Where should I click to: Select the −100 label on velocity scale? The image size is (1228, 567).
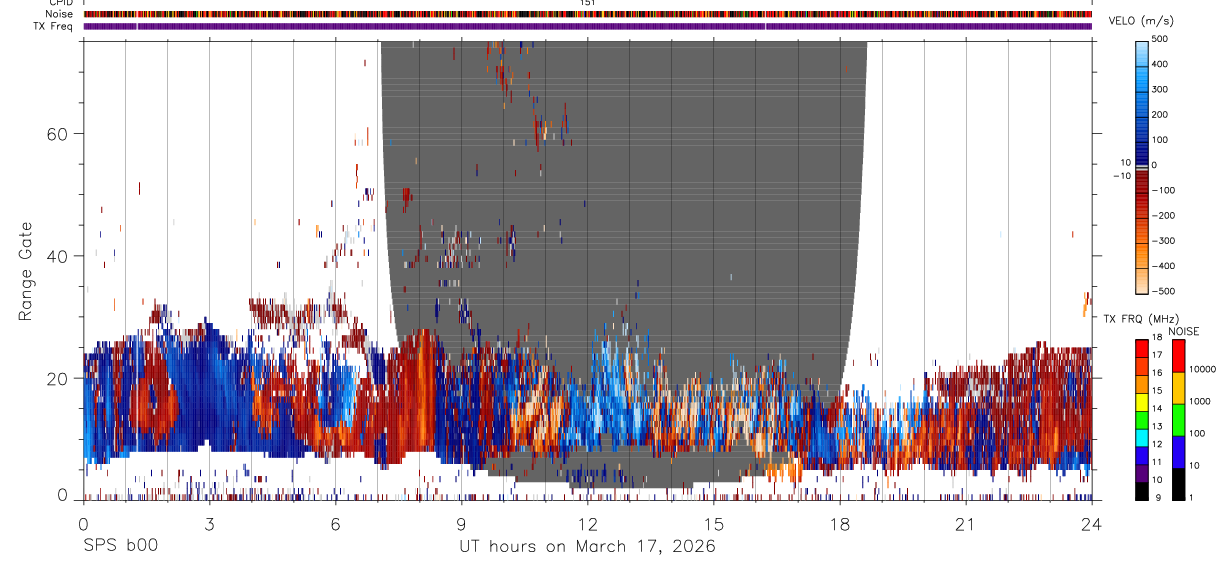click(x=1166, y=190)
